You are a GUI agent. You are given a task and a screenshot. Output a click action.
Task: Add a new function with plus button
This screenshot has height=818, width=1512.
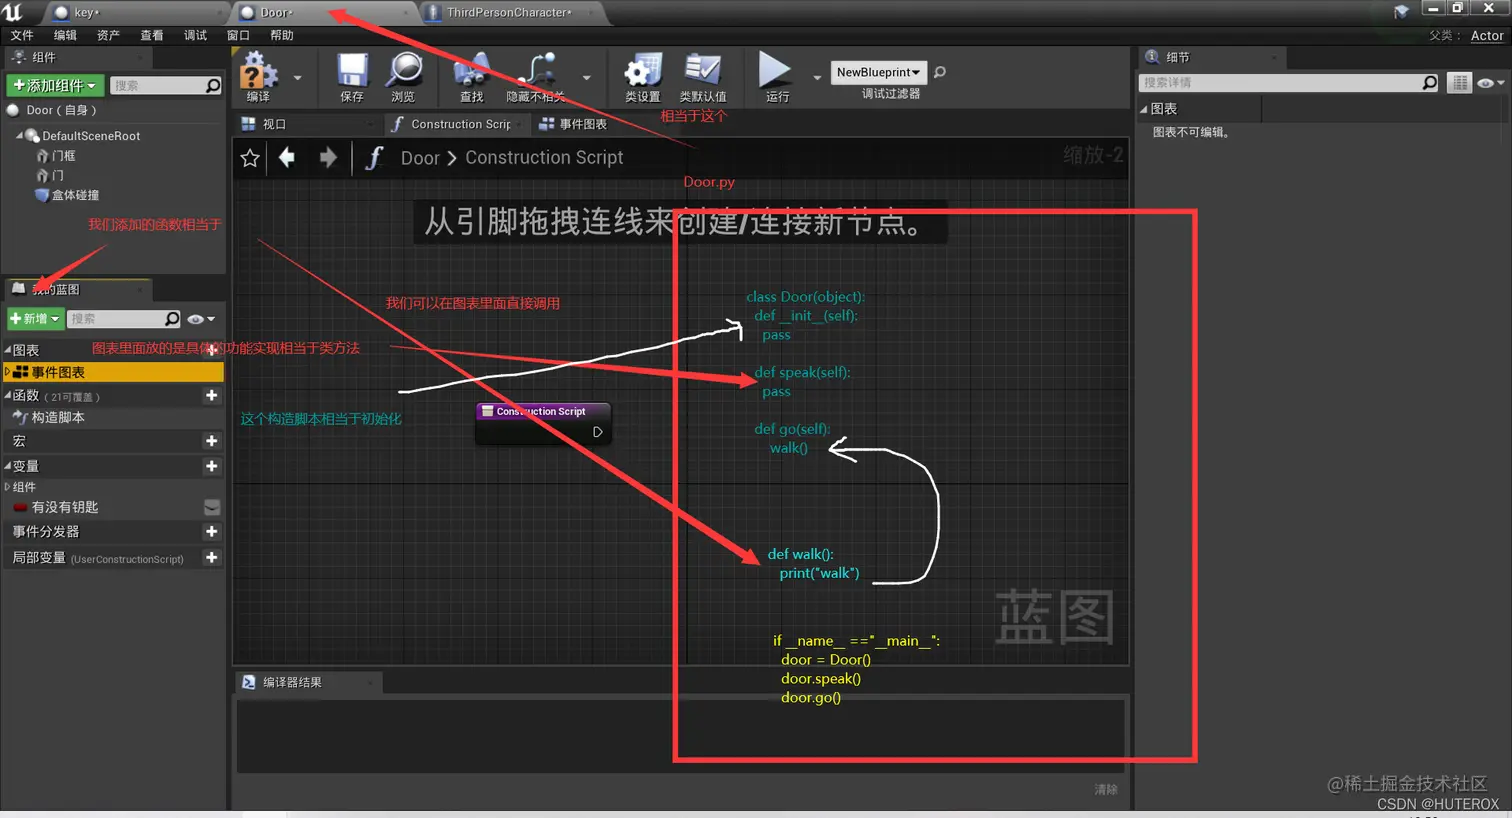(x=211, y=396)
